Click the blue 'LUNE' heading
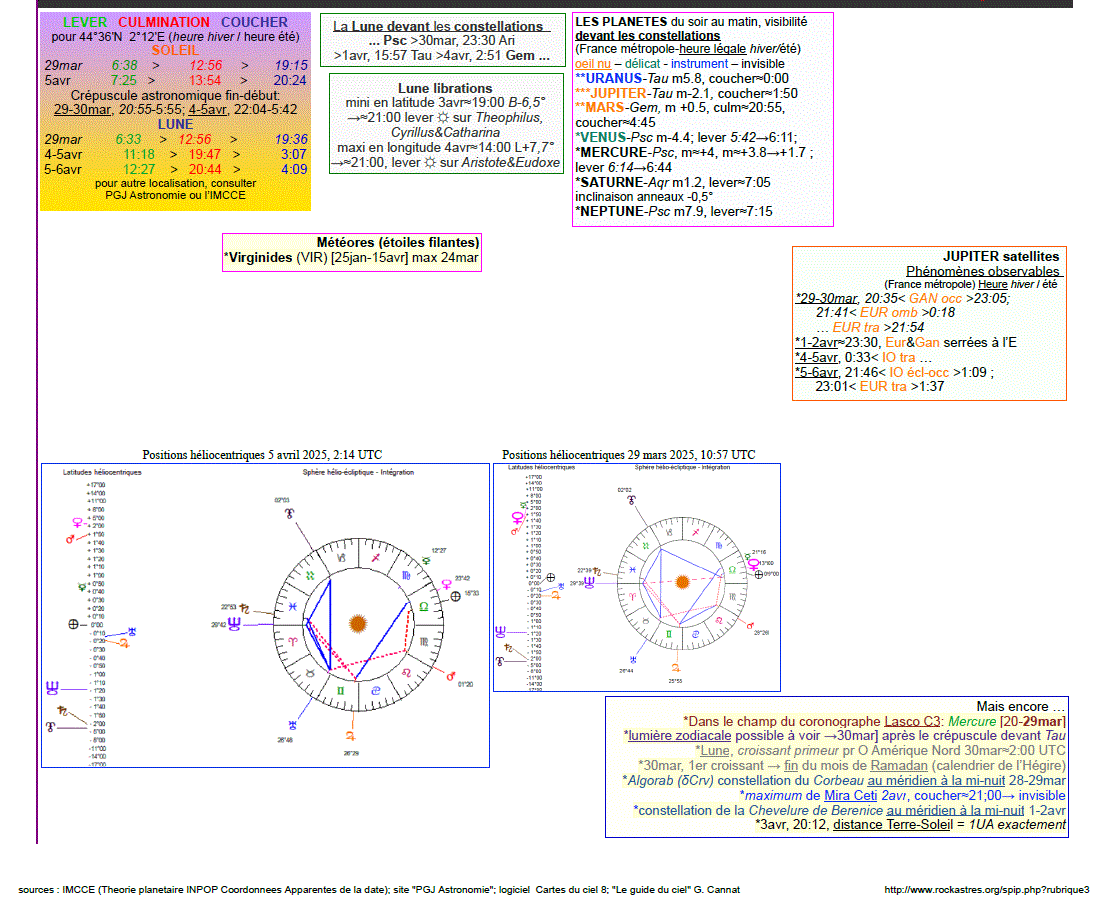 (175, 124)
